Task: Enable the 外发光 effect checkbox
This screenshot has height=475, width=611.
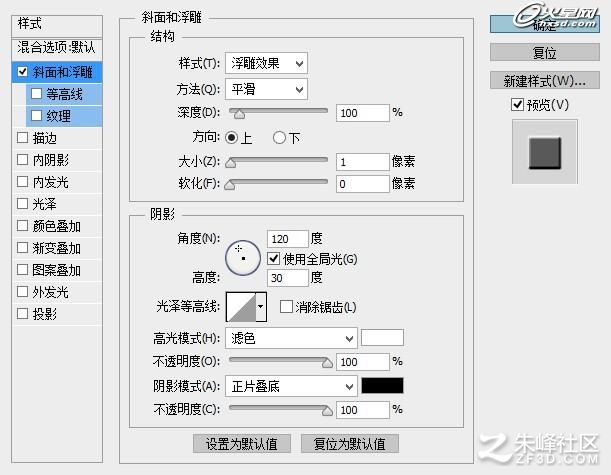Action: click(x=23, y=291)
